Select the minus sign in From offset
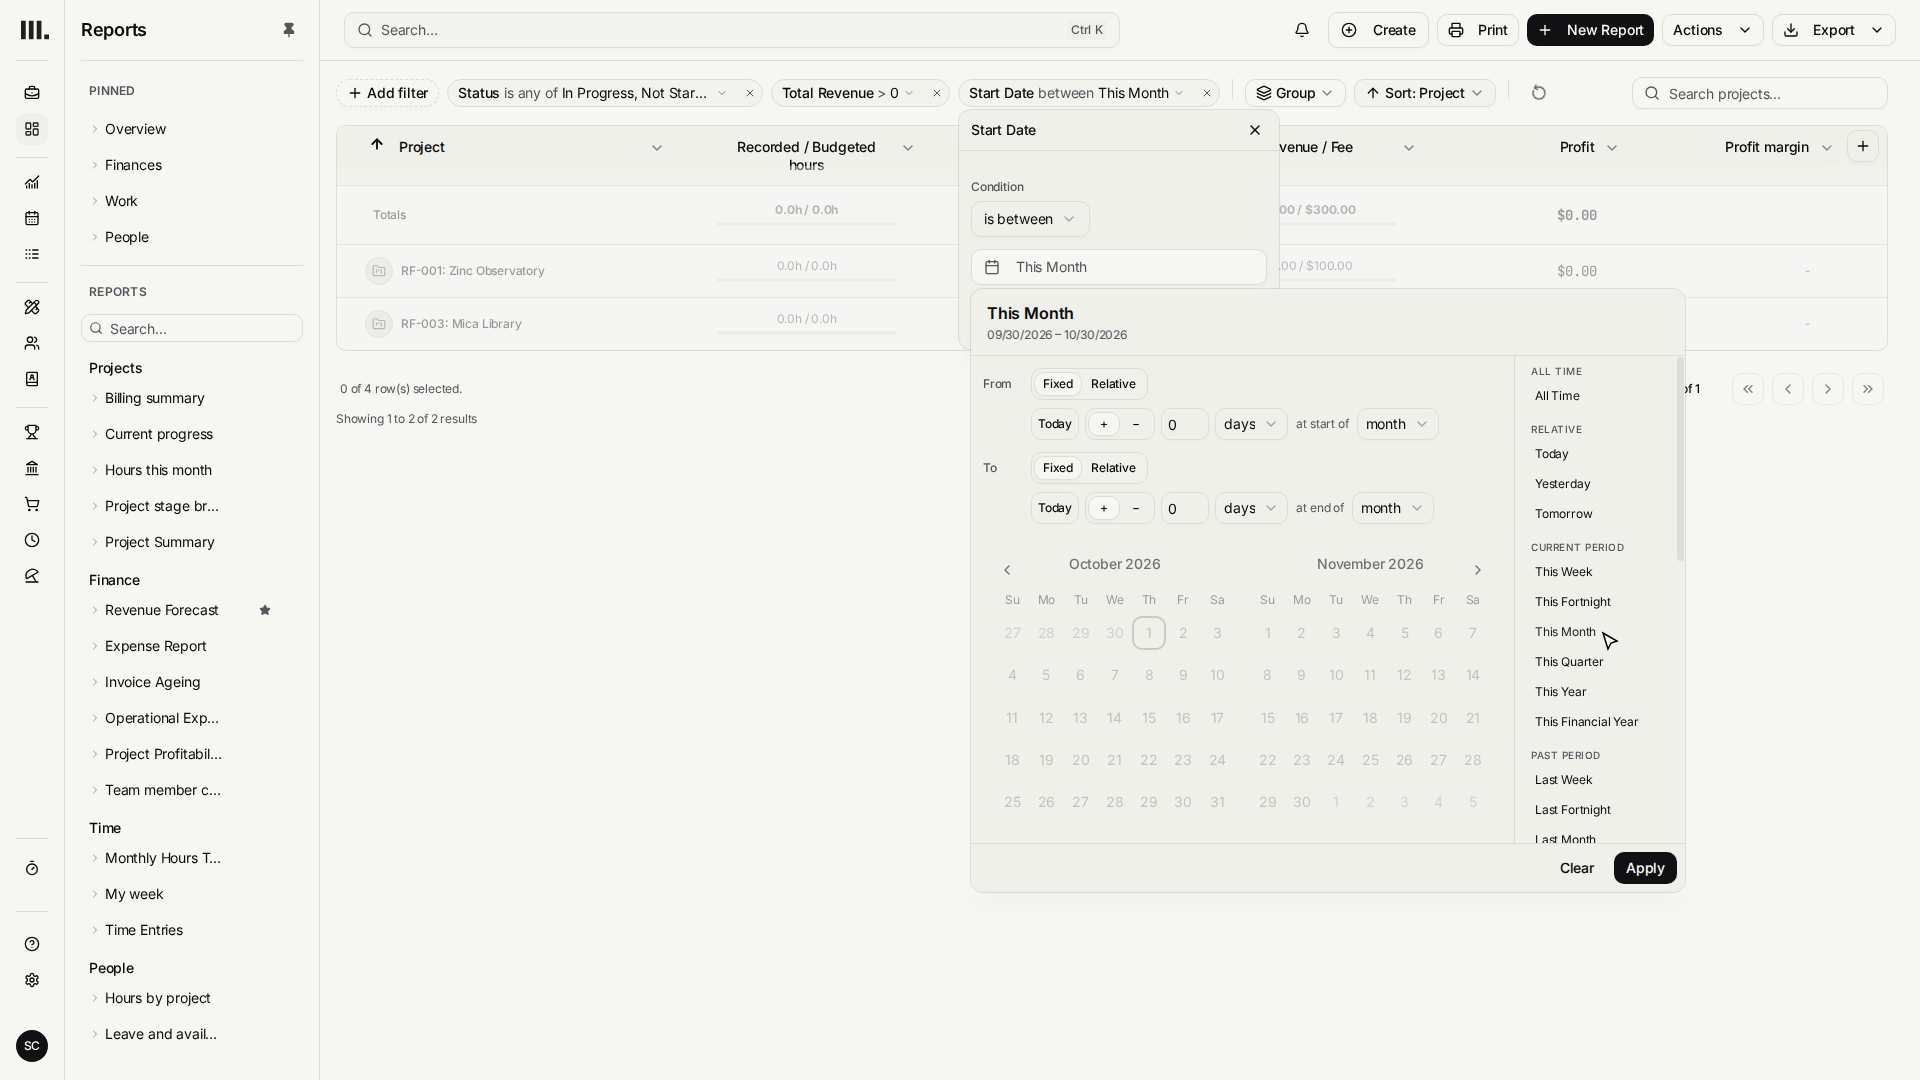 click(x=1136, y=424)
